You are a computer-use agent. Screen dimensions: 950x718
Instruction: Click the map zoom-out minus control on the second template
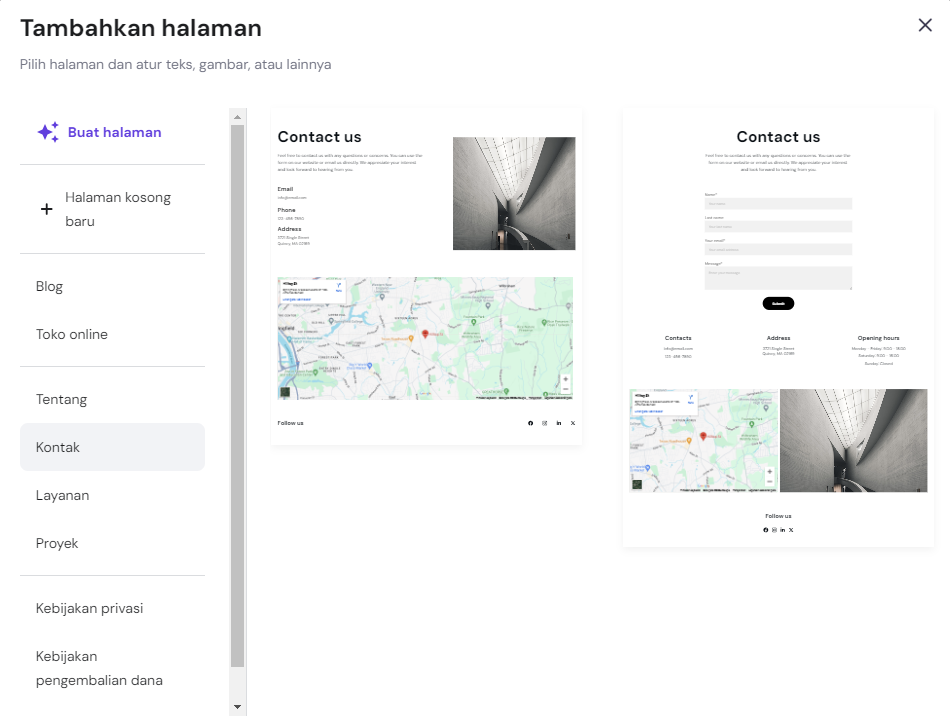coord(769,481)
